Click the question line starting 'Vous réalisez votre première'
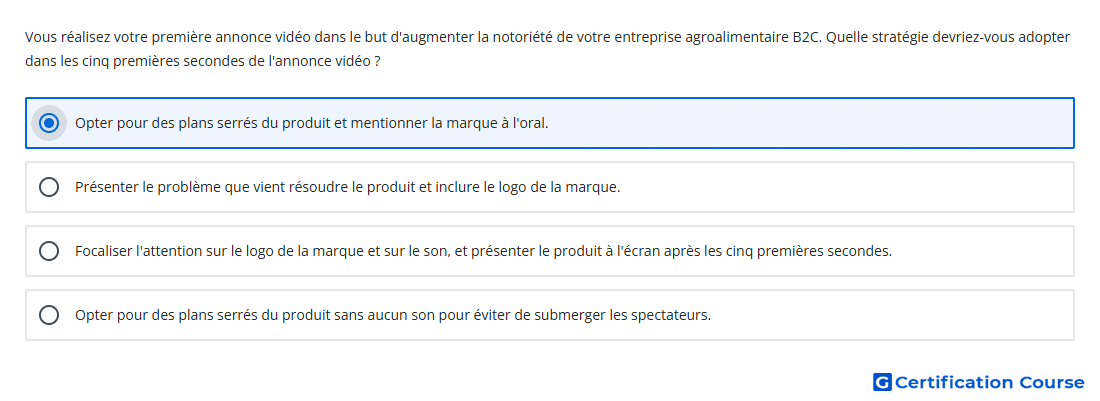Viewport: 1100px width, 401px height. pyautogui.click(x=547, y=37)
